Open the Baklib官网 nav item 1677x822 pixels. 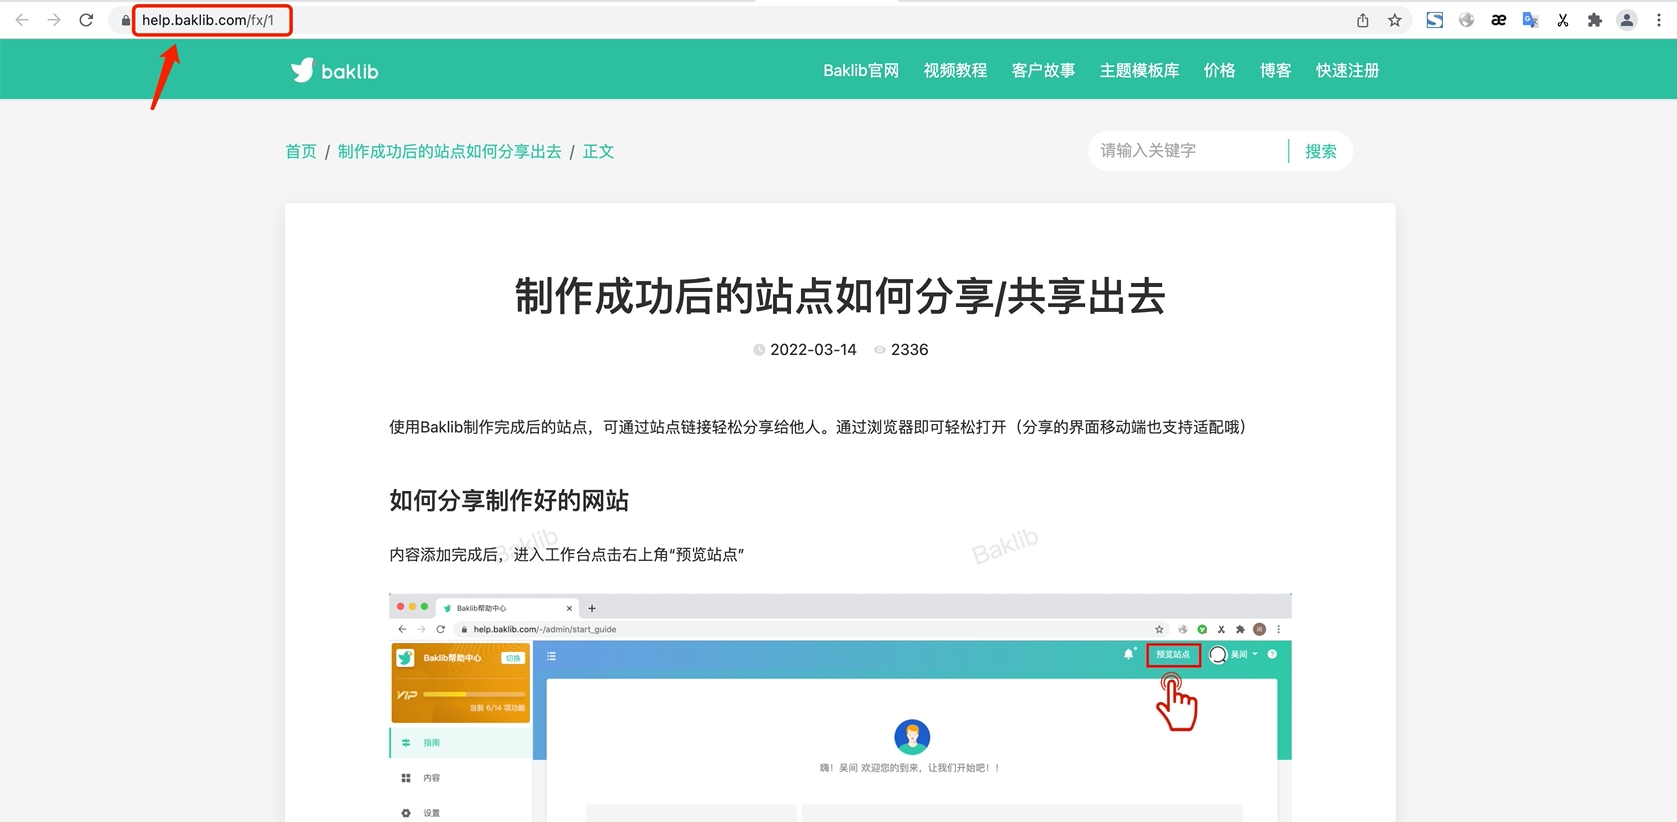coord(861,71)
